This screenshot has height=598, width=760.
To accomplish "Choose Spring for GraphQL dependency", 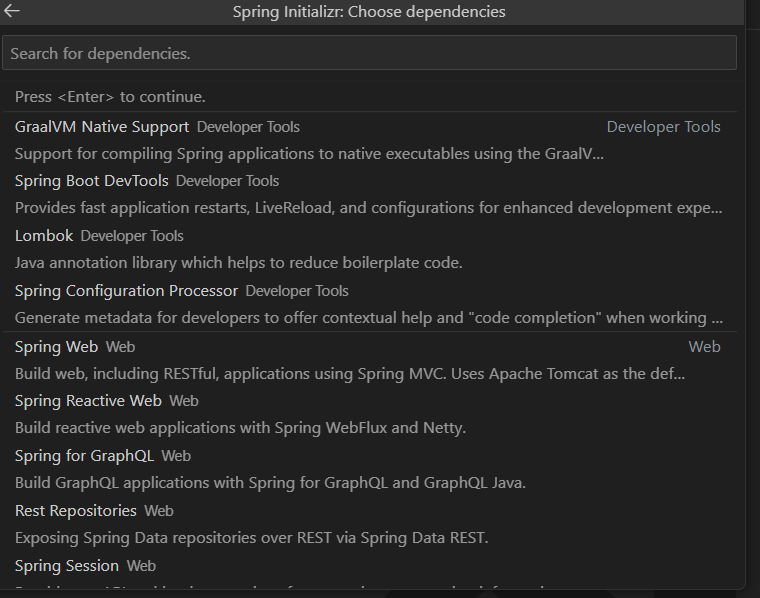I will coord(369,469).
